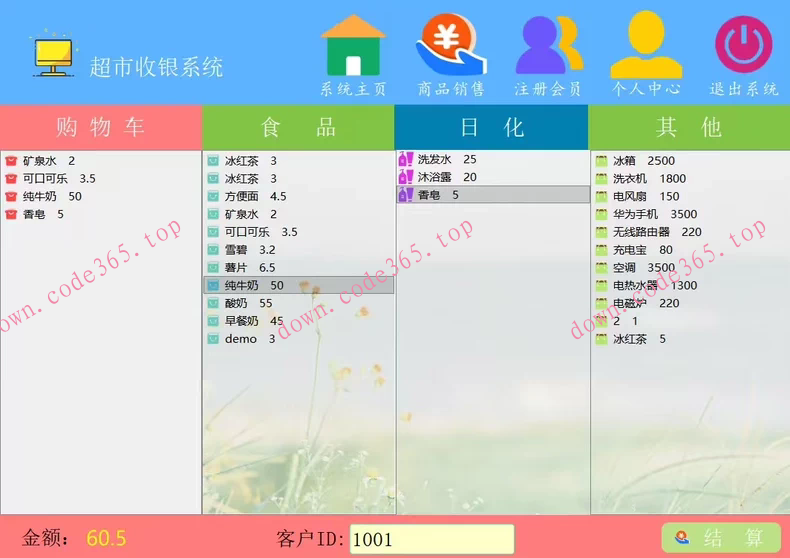Image resolution: width=790 pixels, height=558 pixels.
Task: Select 空调 3500 in the 其他 list
Action: tap(690, 268)
